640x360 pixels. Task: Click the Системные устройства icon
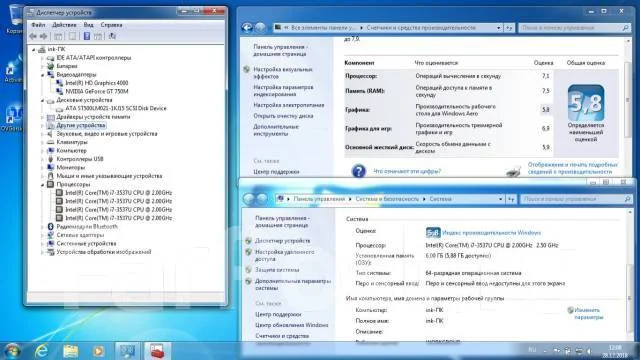tap(51, 244)
